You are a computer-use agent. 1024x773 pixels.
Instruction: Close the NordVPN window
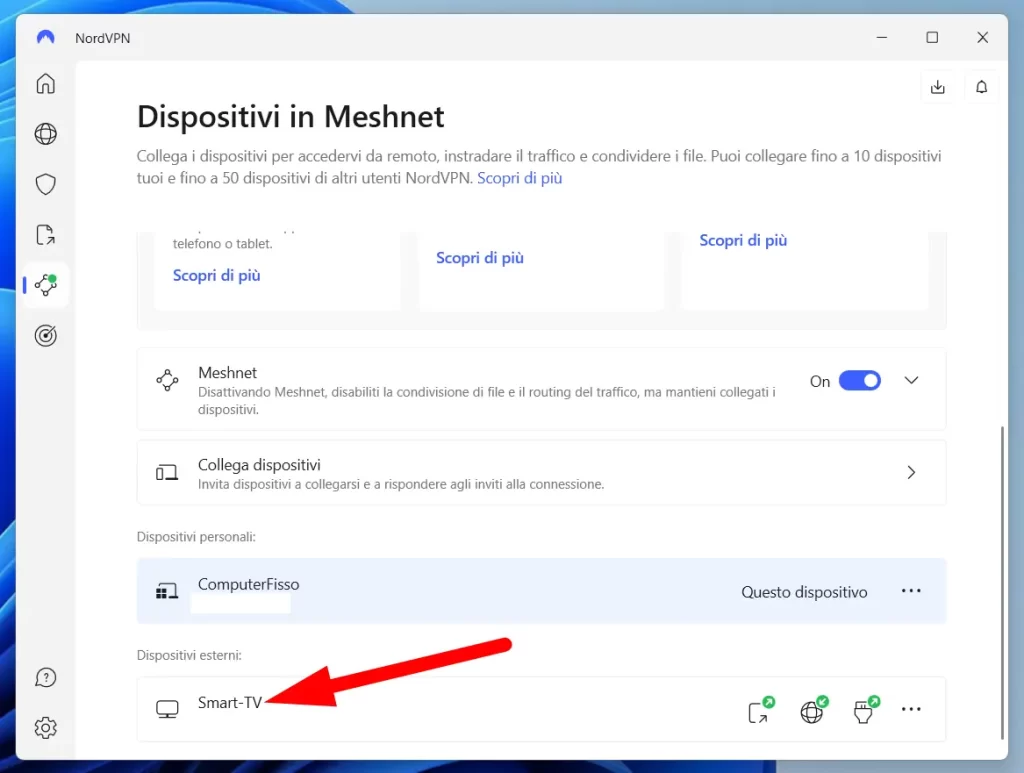983,37
